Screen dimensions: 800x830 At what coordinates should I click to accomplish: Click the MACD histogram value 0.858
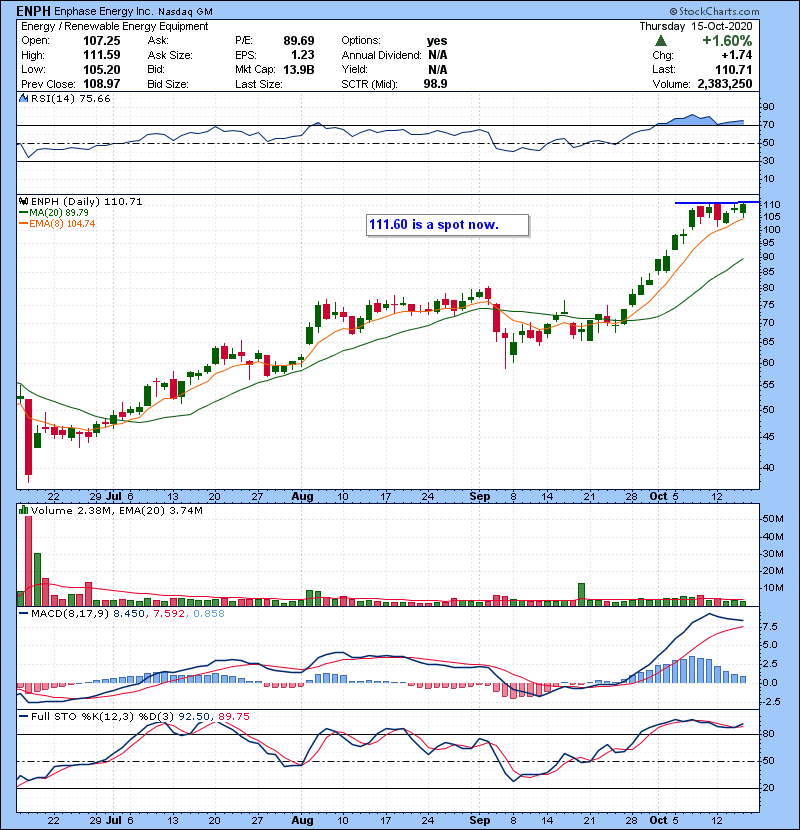[x=209, y=614]
